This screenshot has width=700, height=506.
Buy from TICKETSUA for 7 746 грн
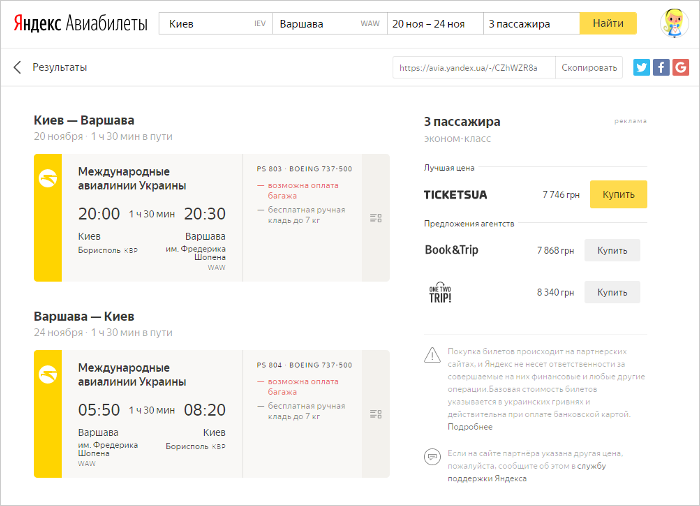tap(618, 194)
